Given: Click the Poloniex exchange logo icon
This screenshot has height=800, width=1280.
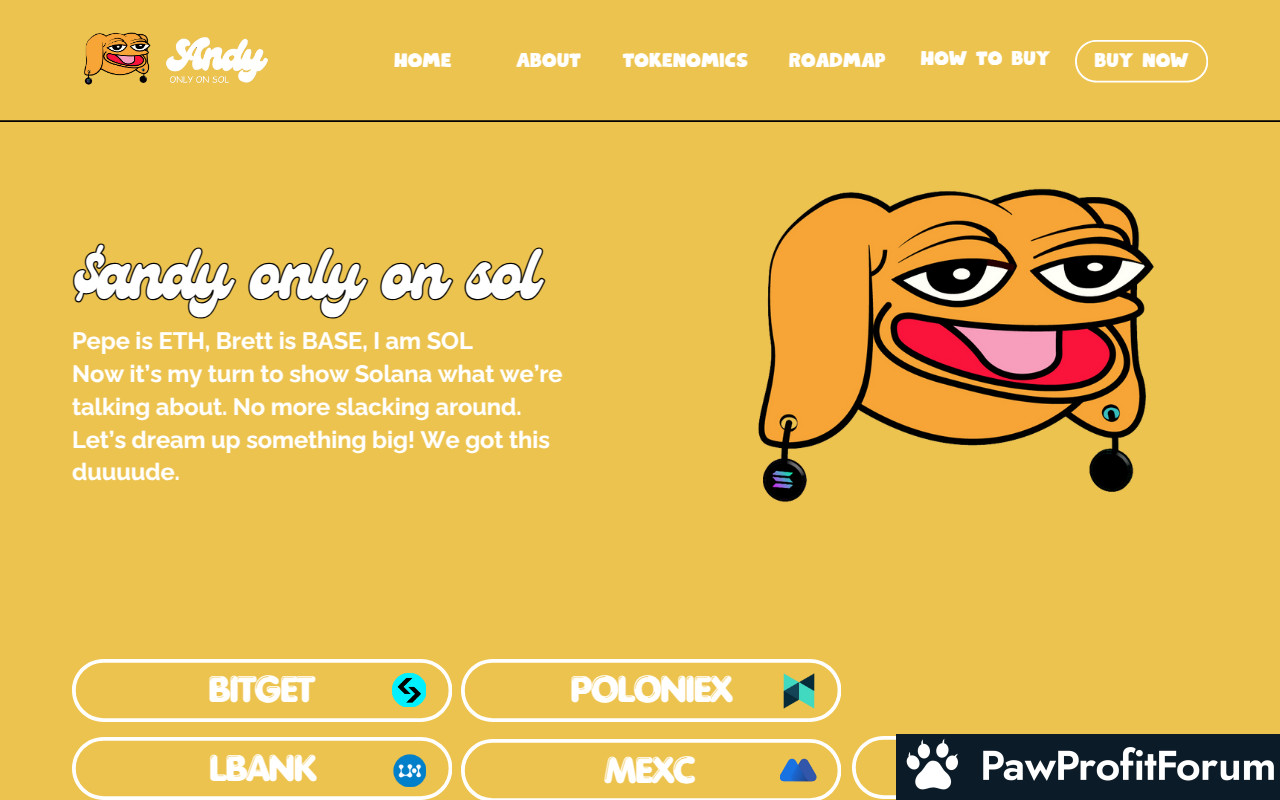Looking at the screenshot, I should click(799, 690).
